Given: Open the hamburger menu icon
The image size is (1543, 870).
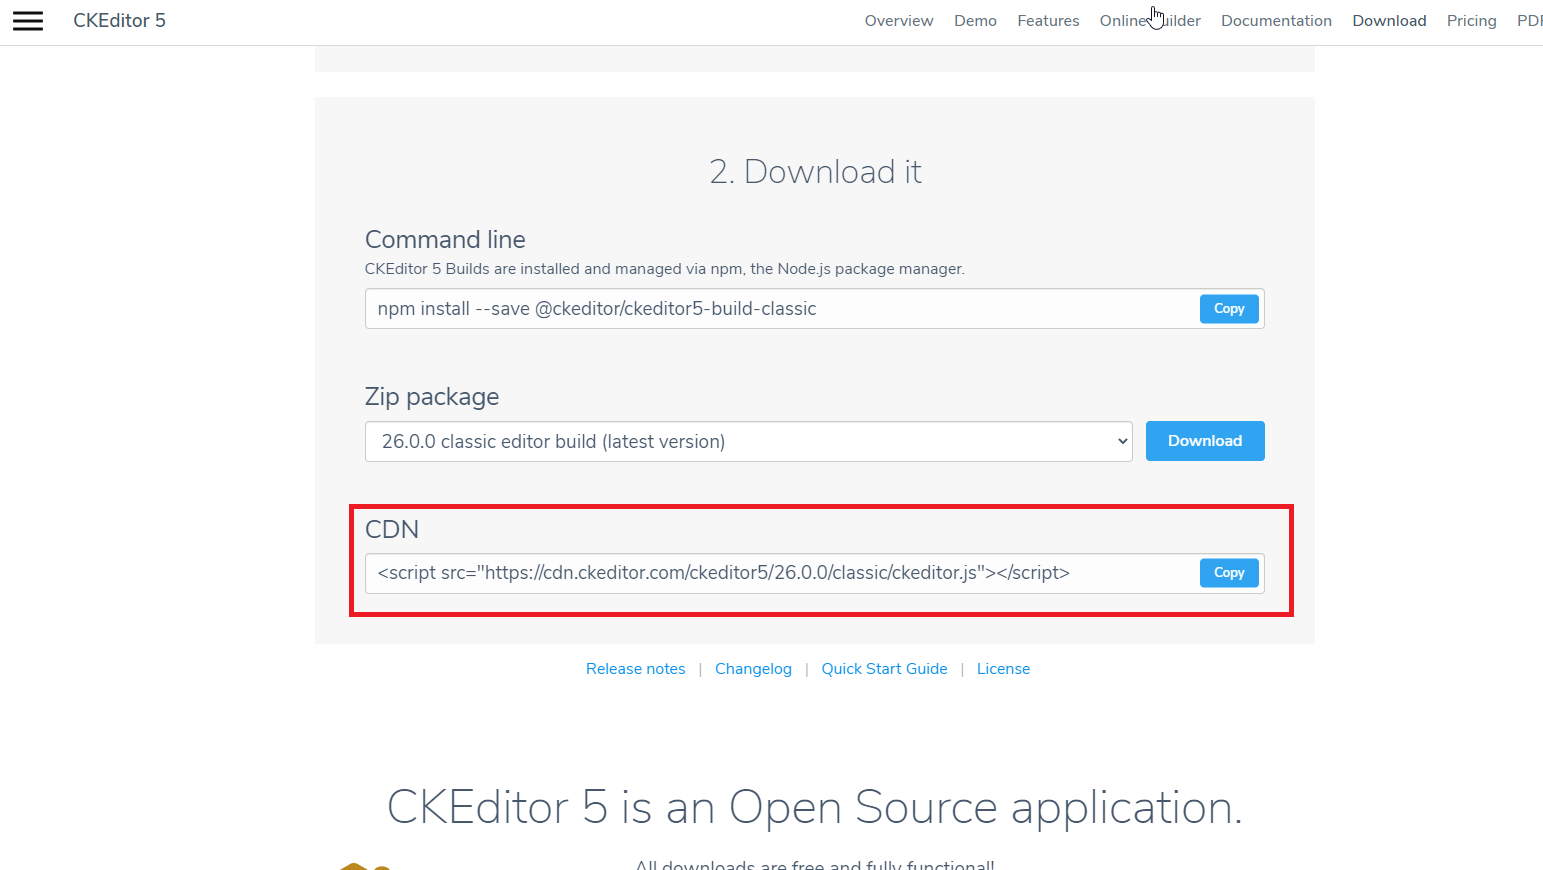Looking at the screenshot, I should tap(28, 21).
